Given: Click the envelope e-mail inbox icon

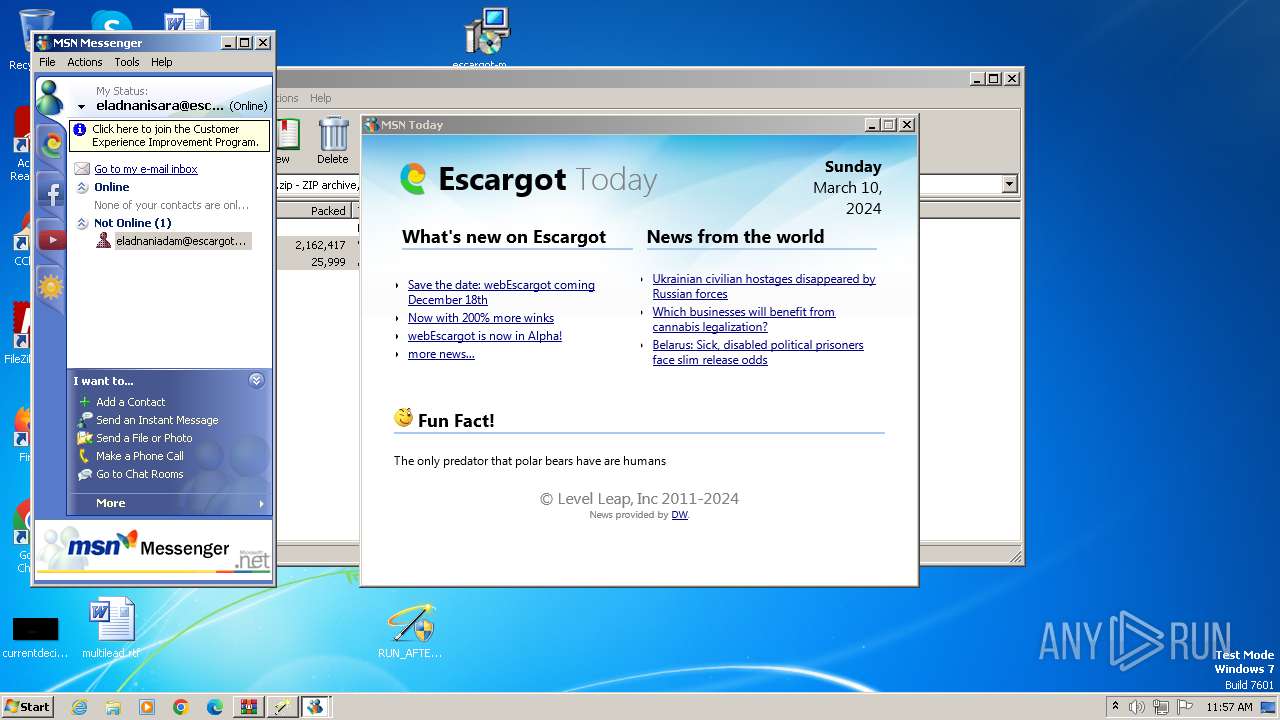Looking at the screenshot, I should 82,169.
